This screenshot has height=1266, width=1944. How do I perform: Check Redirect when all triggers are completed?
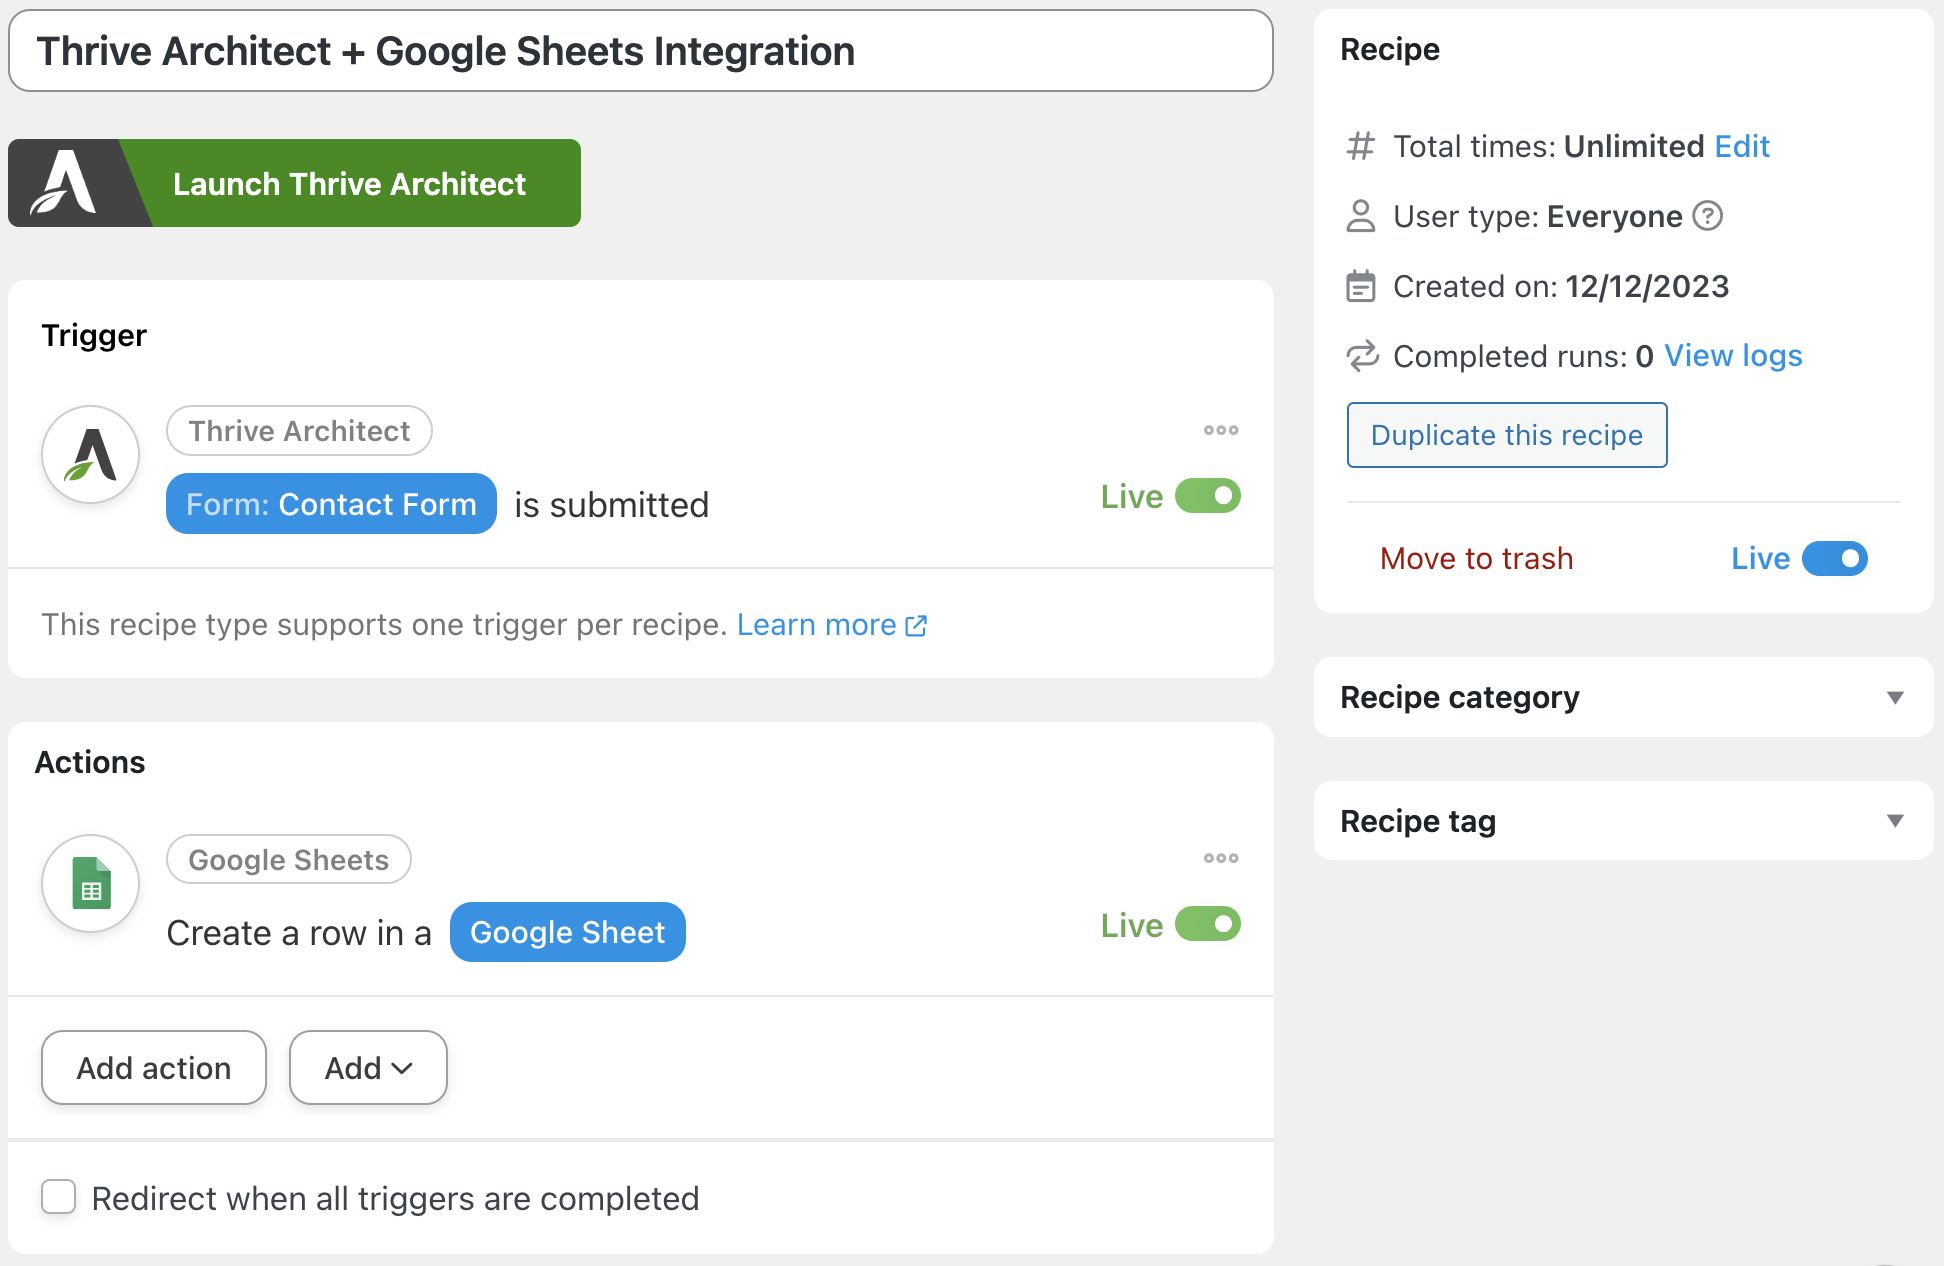pos(59,1197)
